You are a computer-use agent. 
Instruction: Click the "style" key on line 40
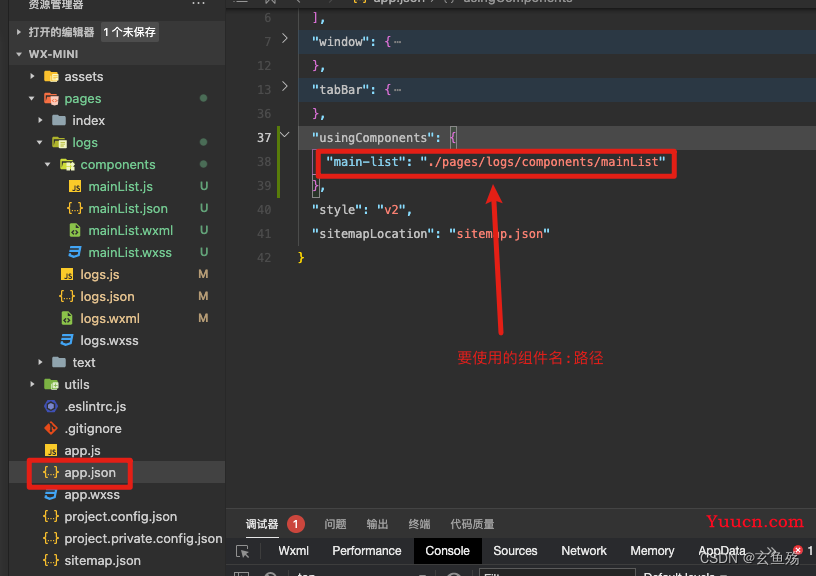pyautogui.click(x=337, y=210)
